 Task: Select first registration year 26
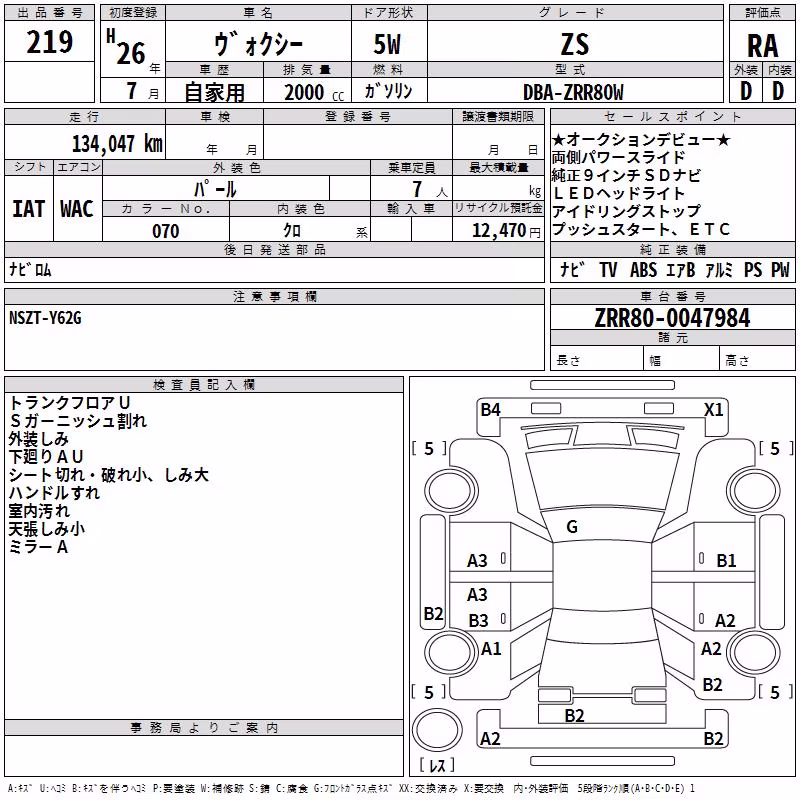click(131, 53)
